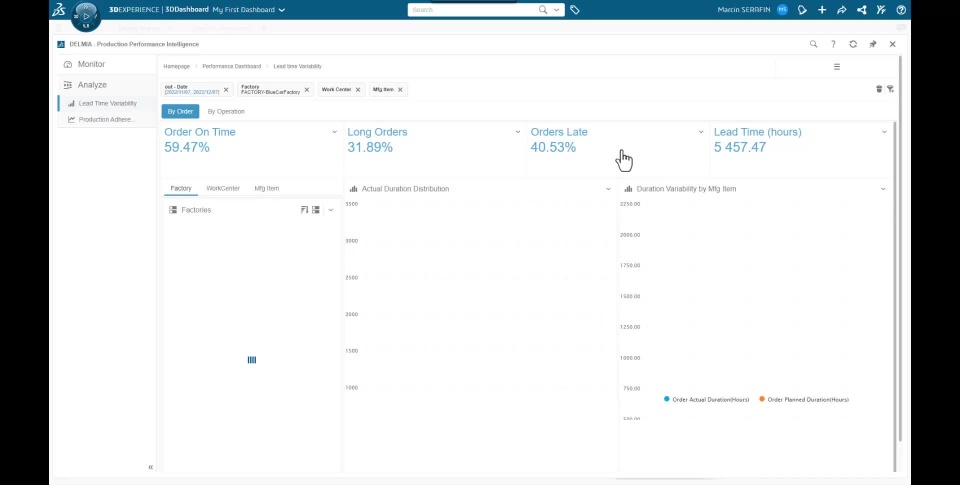The image size is (960, 485).
Task: Click the Actual Duration Distribution chart icon
Action: 353,189
